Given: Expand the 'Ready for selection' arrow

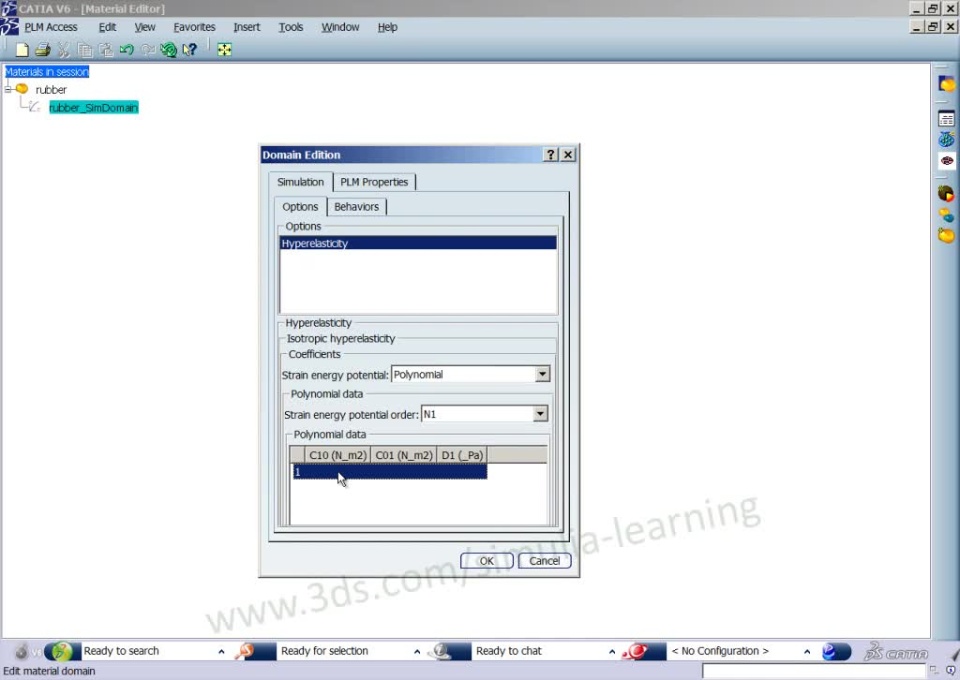Looking at the screenshot, I should tap(417, 652).
